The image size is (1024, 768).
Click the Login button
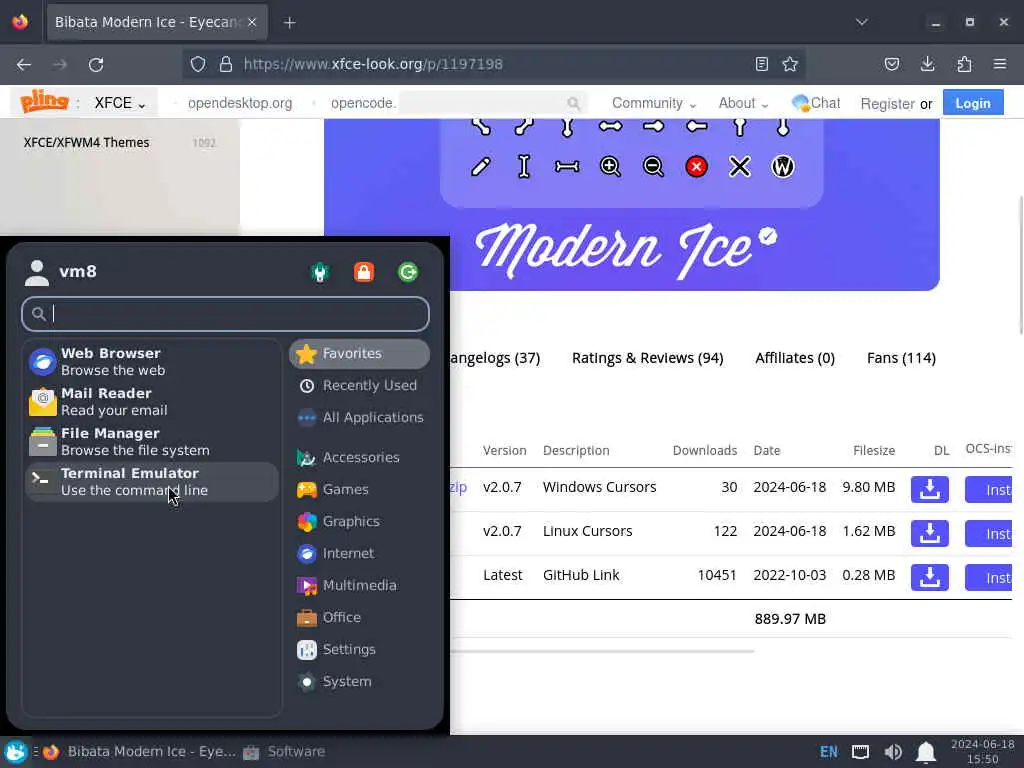click(x=972, y=103)
